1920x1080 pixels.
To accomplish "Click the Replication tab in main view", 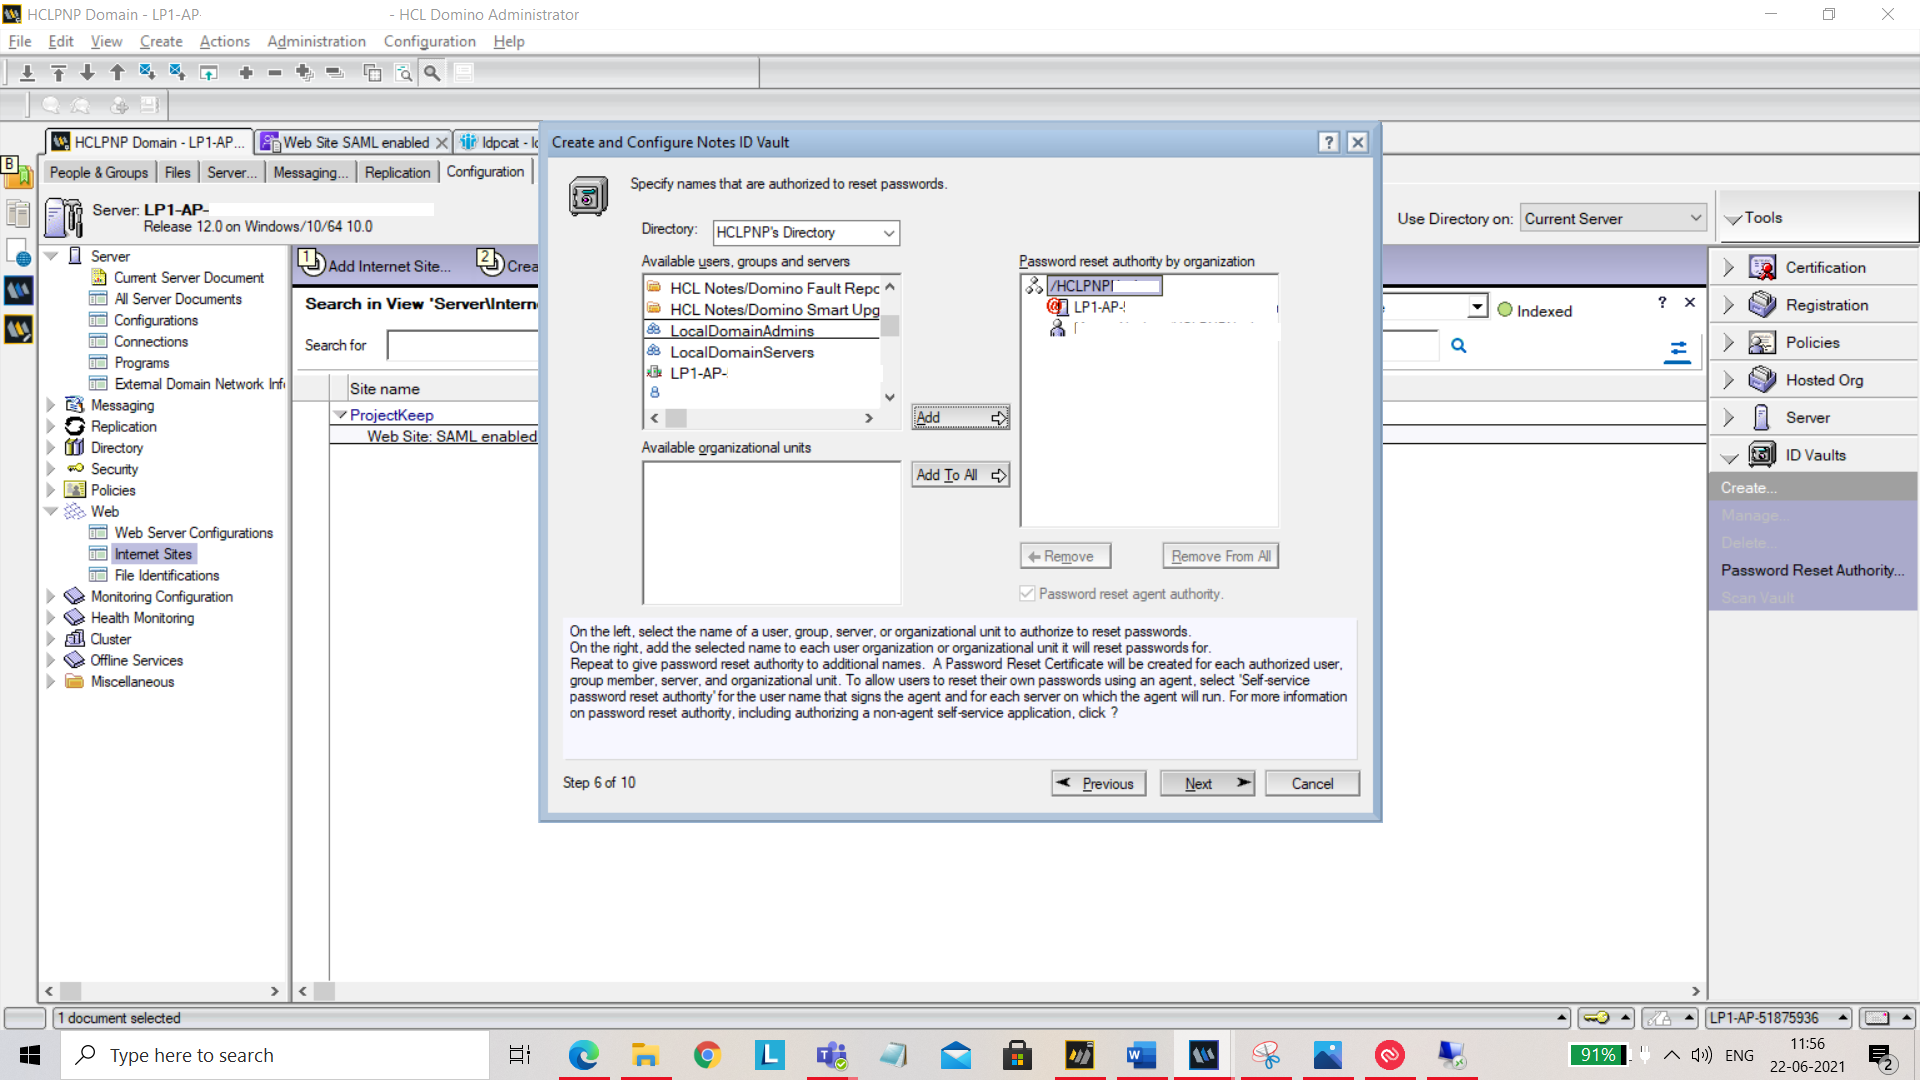I will coord(397,173).
